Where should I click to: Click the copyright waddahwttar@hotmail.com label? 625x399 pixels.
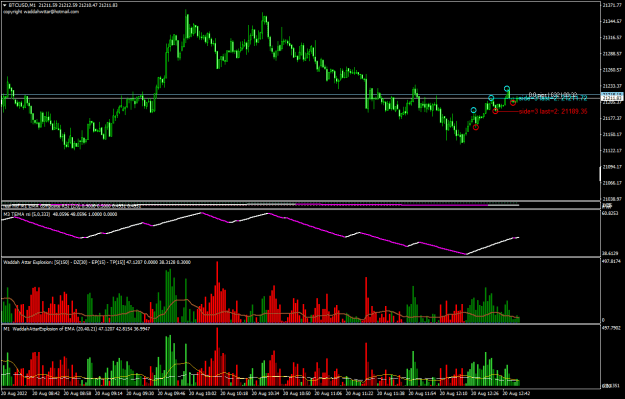click(41, 12)
